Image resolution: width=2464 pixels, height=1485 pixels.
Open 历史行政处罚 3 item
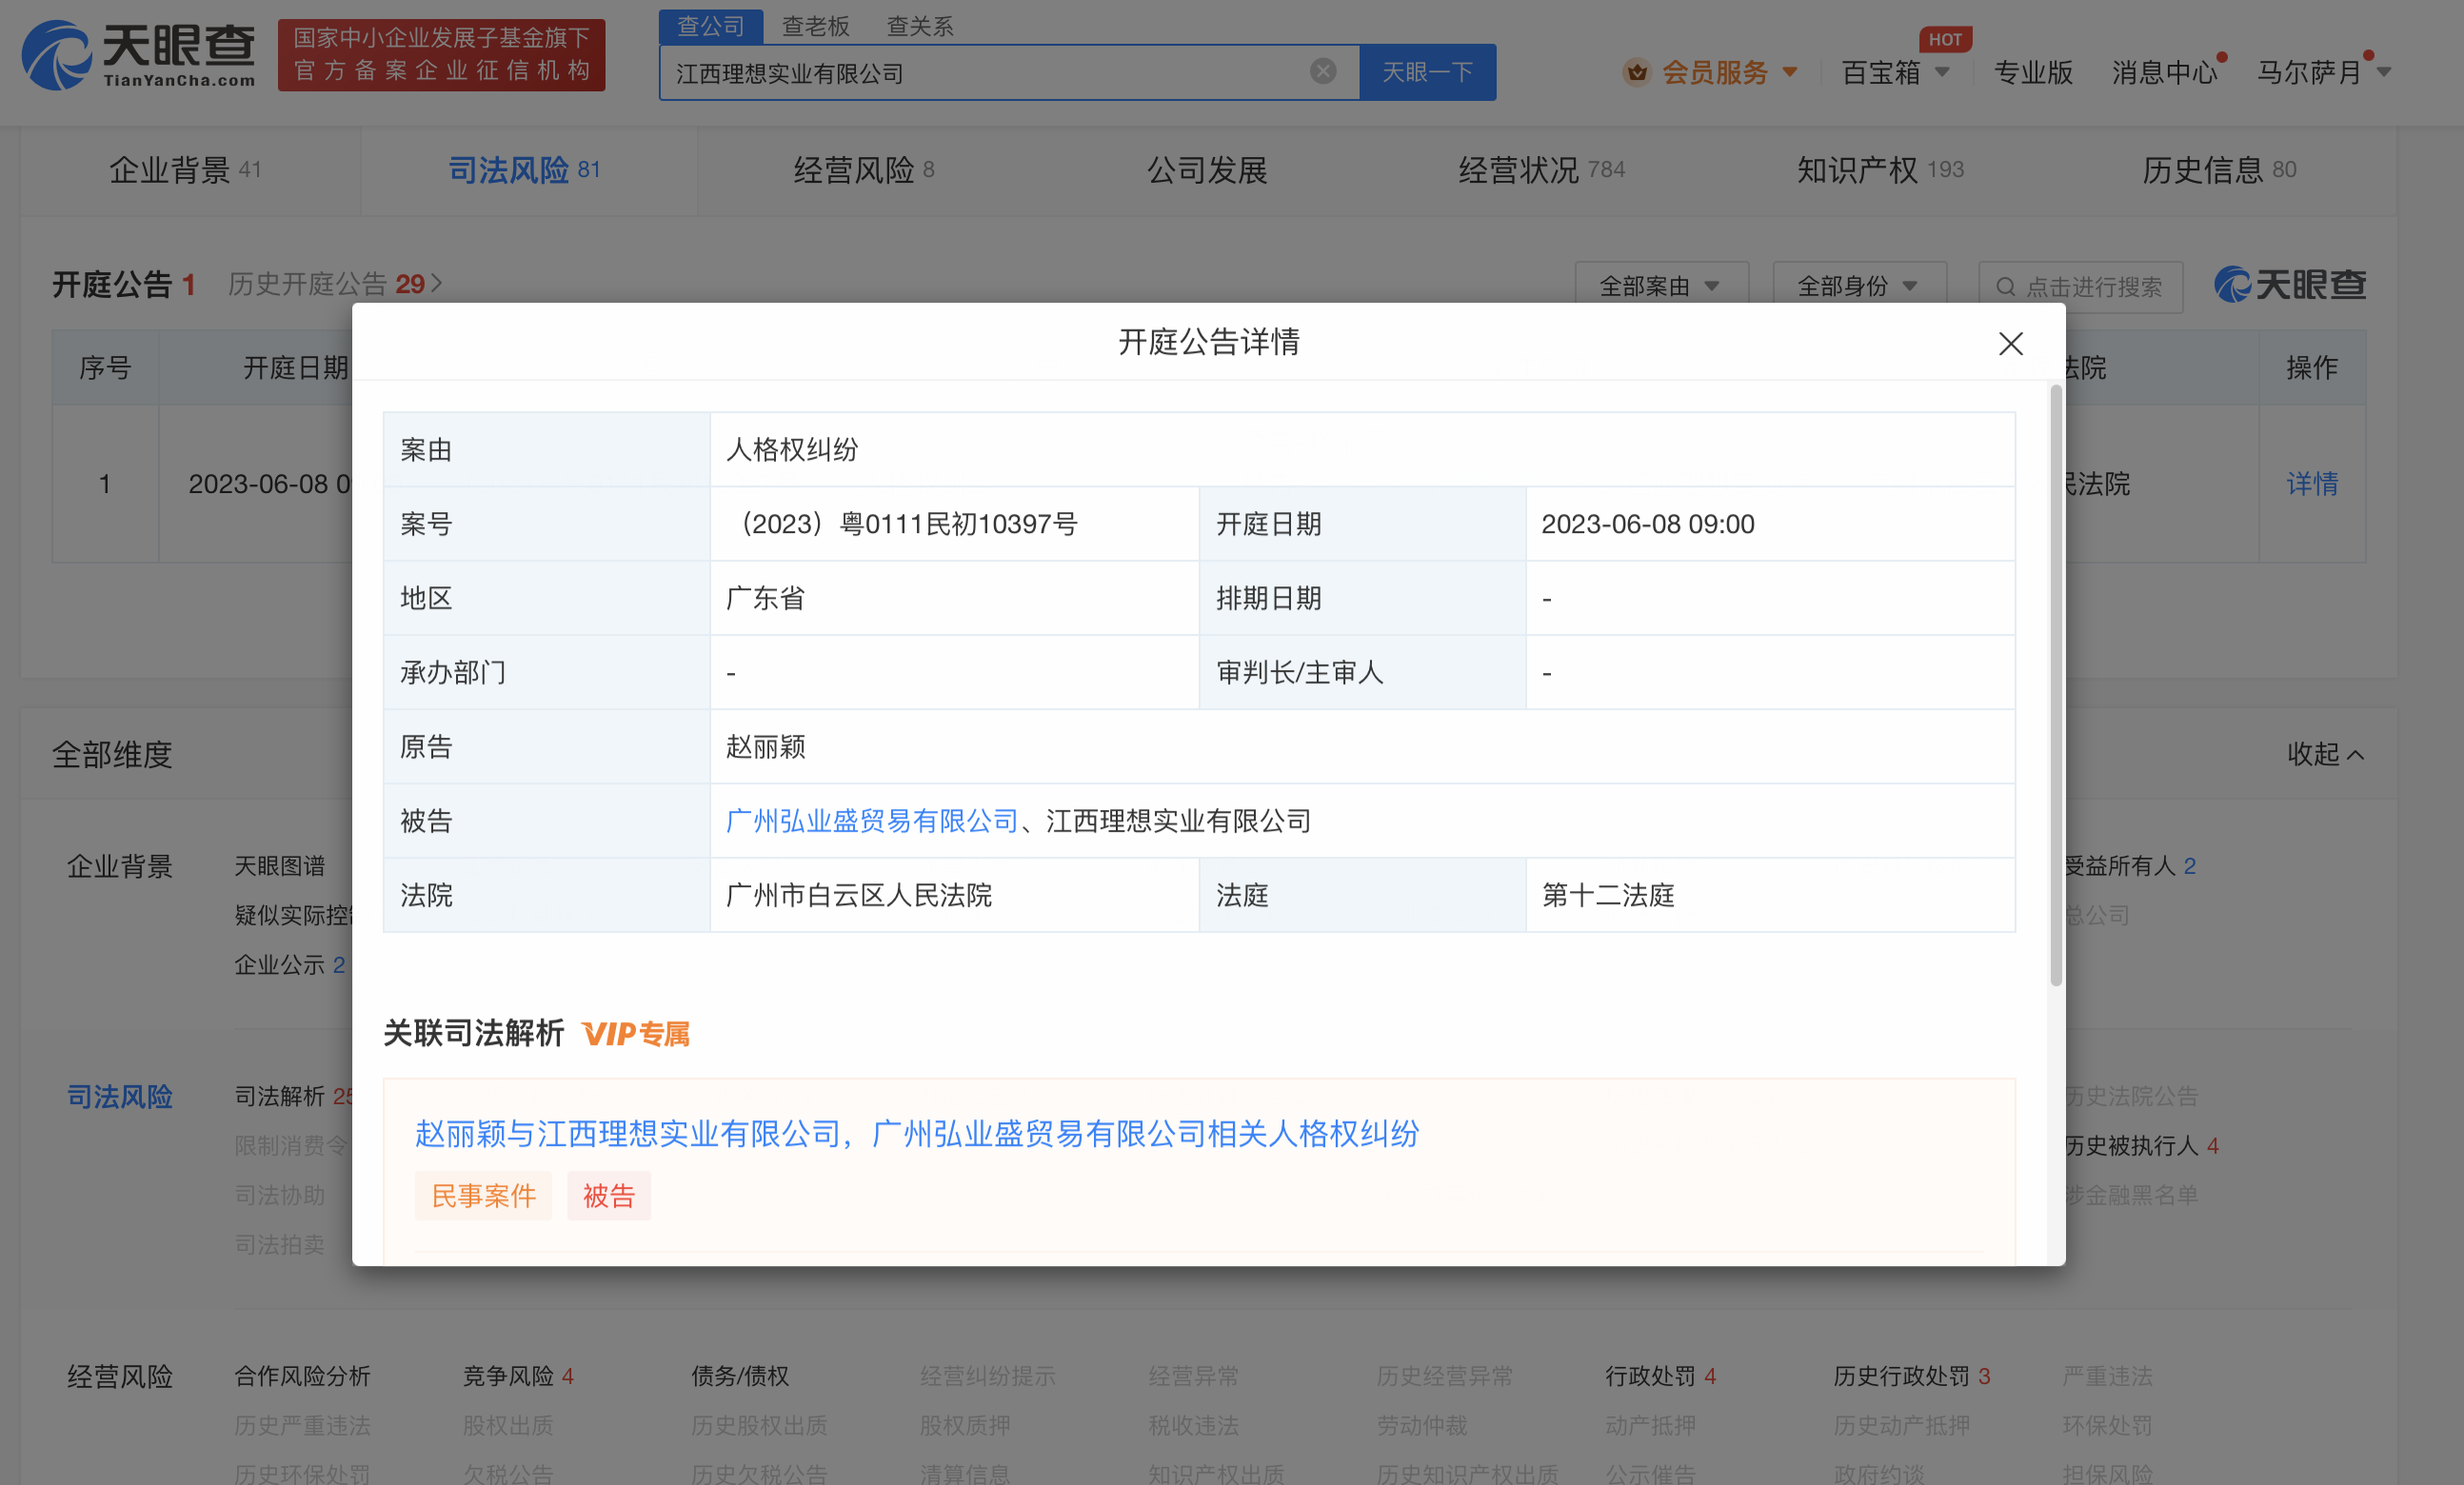(x=1912, y=1376)
